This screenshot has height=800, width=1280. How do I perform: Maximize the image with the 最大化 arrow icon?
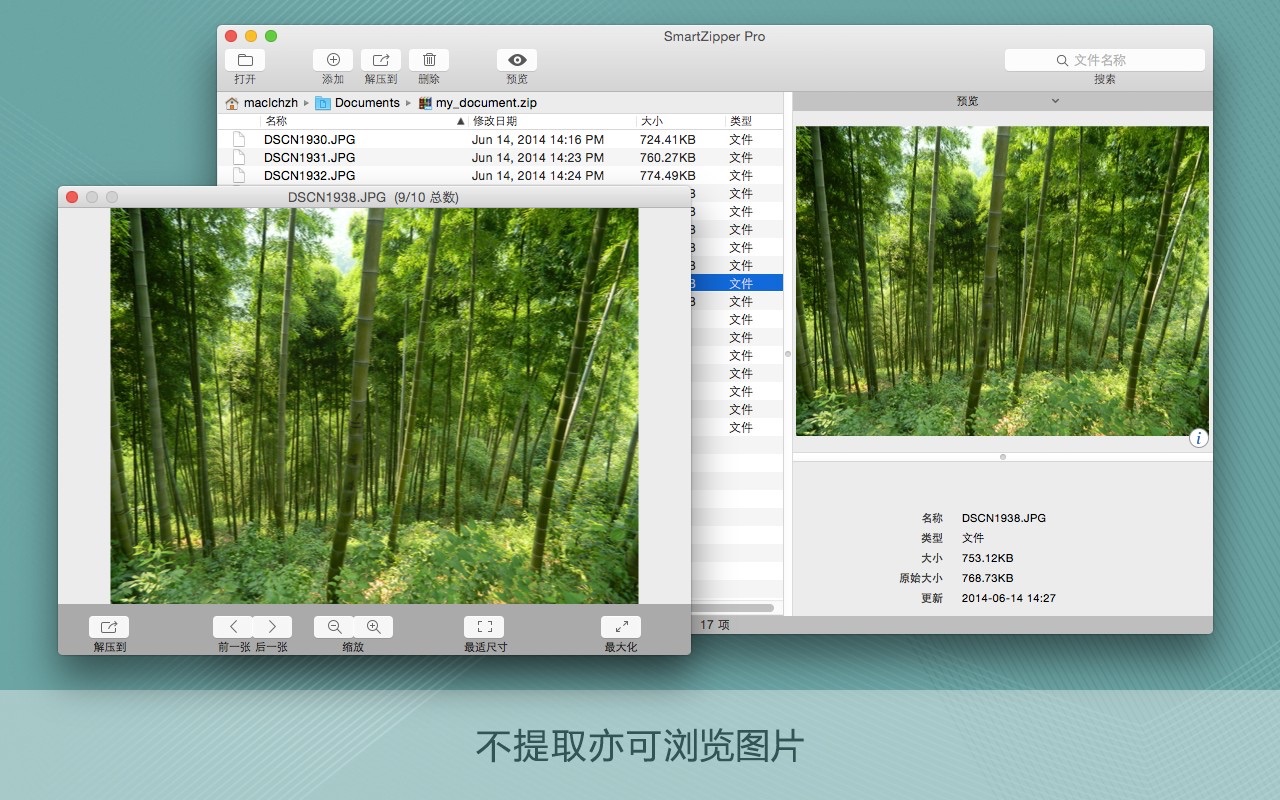coord(620,626)
